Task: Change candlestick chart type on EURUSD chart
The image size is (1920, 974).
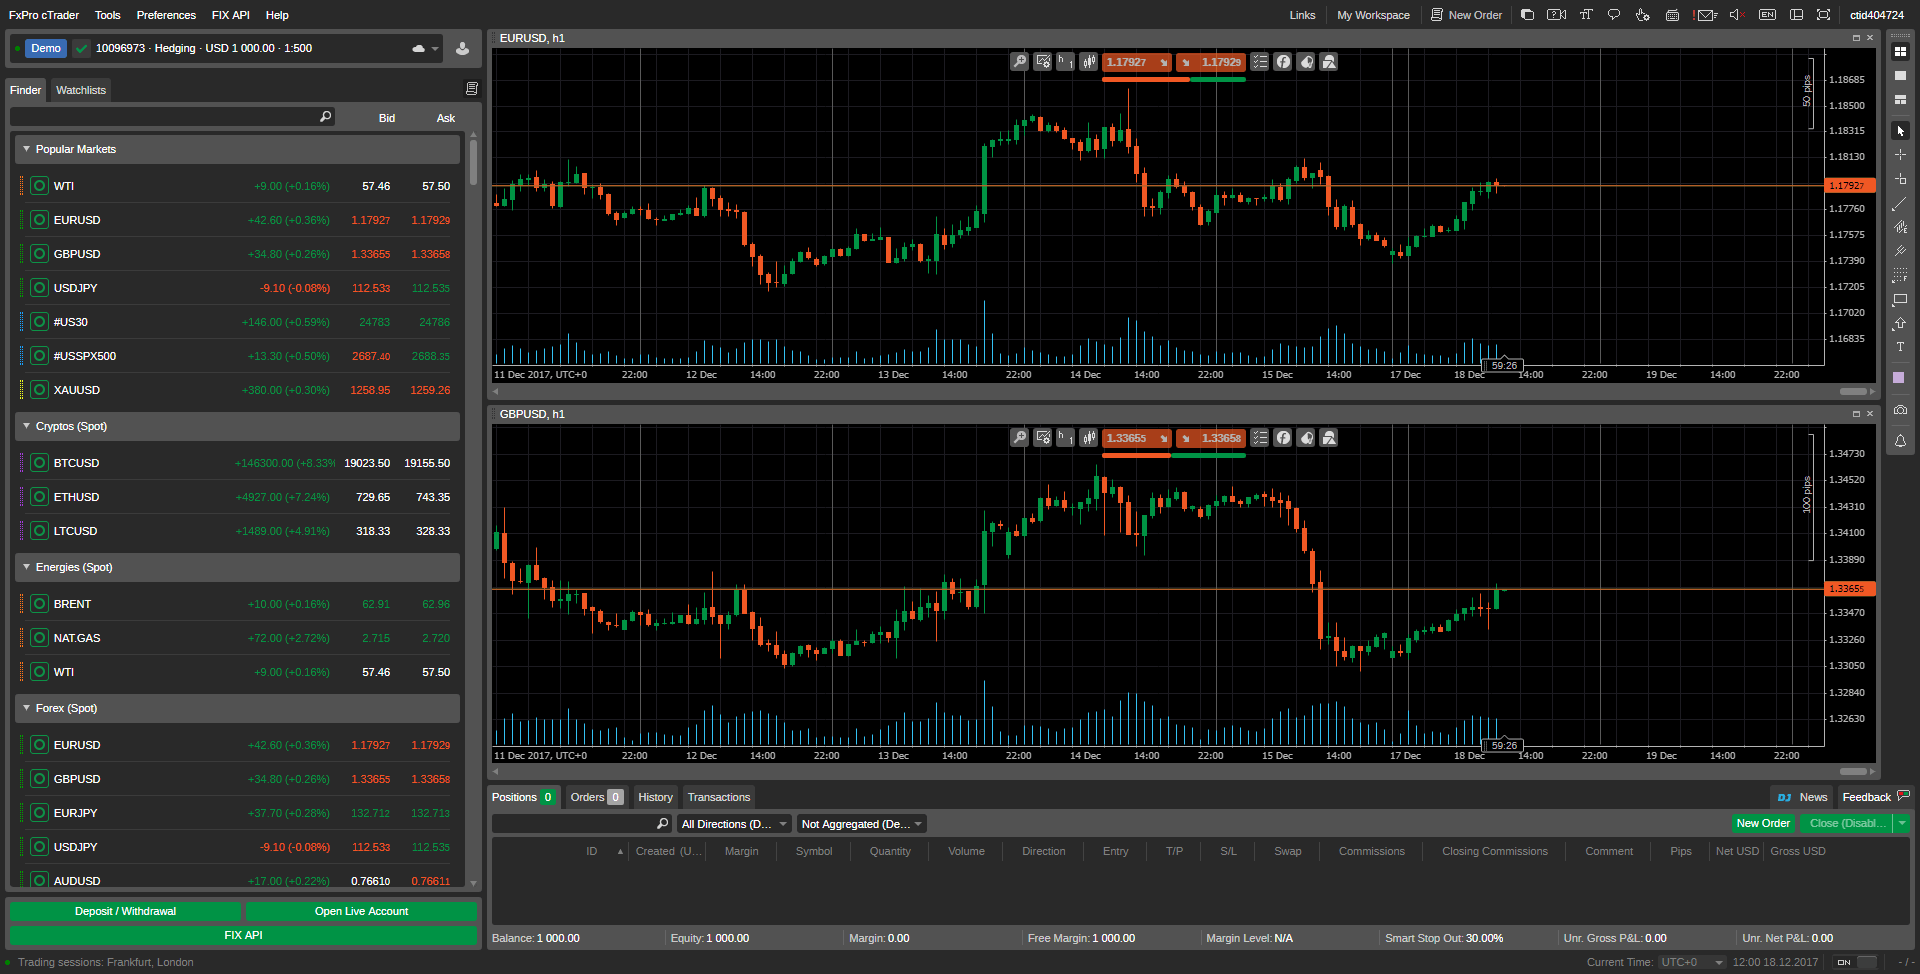Action: [x=1088, y=62]
